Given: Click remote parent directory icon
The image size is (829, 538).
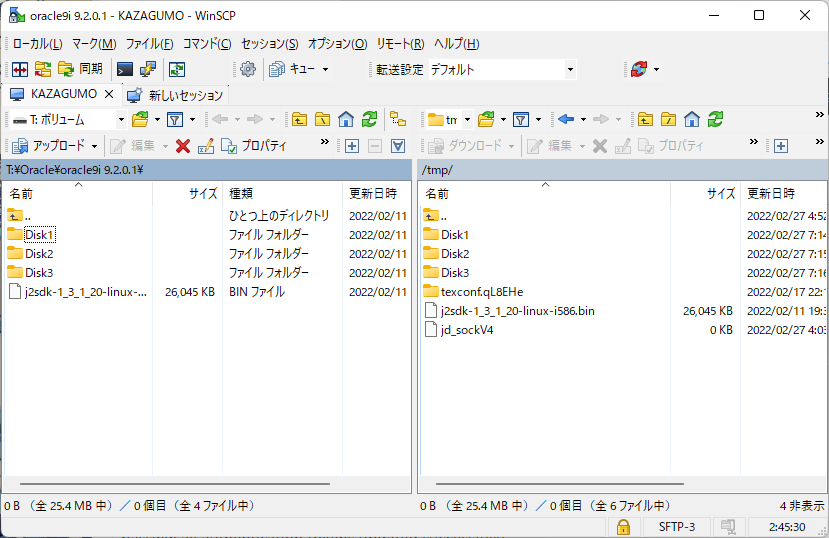Looking at the screenshot, I should (645, 119).
